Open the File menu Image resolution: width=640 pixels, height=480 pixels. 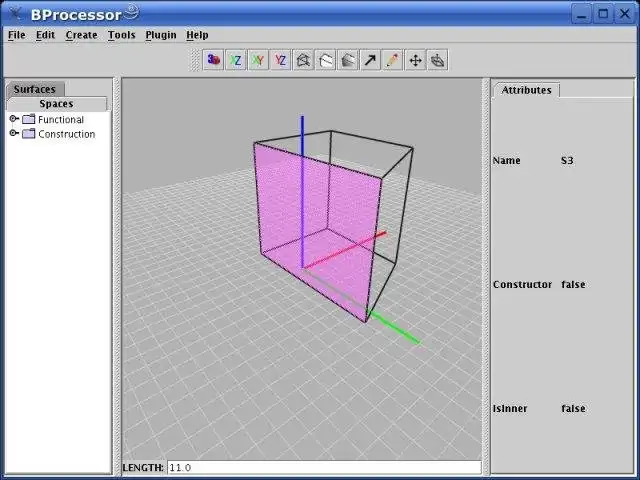point(17,35)
